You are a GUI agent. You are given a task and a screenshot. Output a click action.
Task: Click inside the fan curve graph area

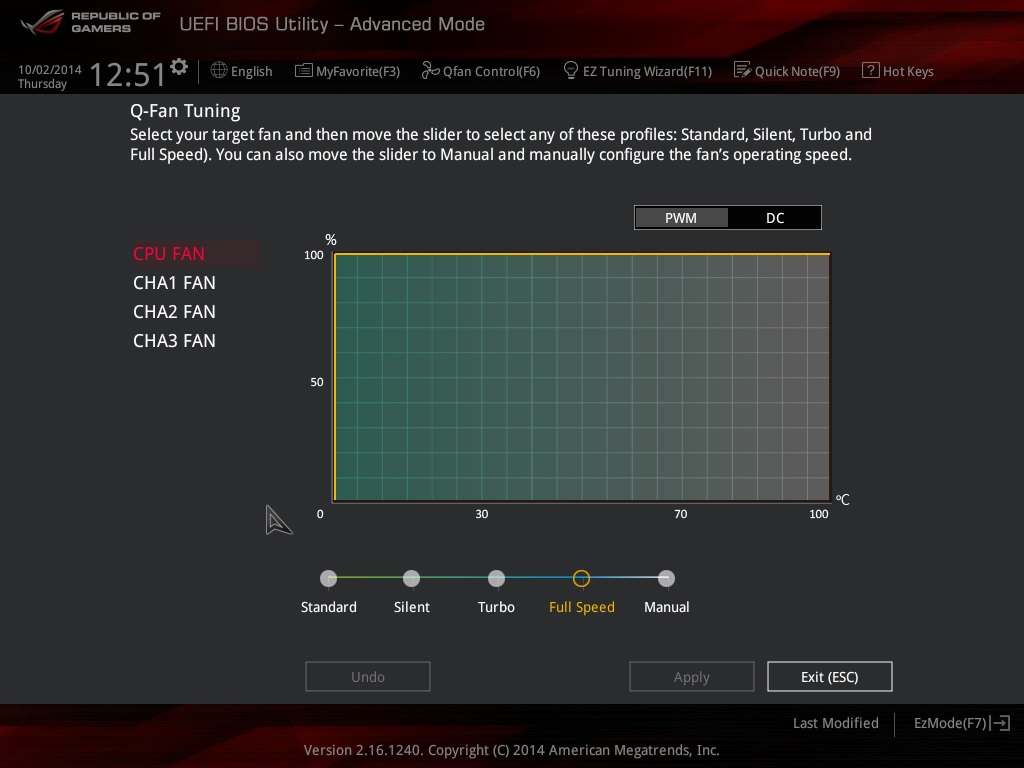(581, 377)
